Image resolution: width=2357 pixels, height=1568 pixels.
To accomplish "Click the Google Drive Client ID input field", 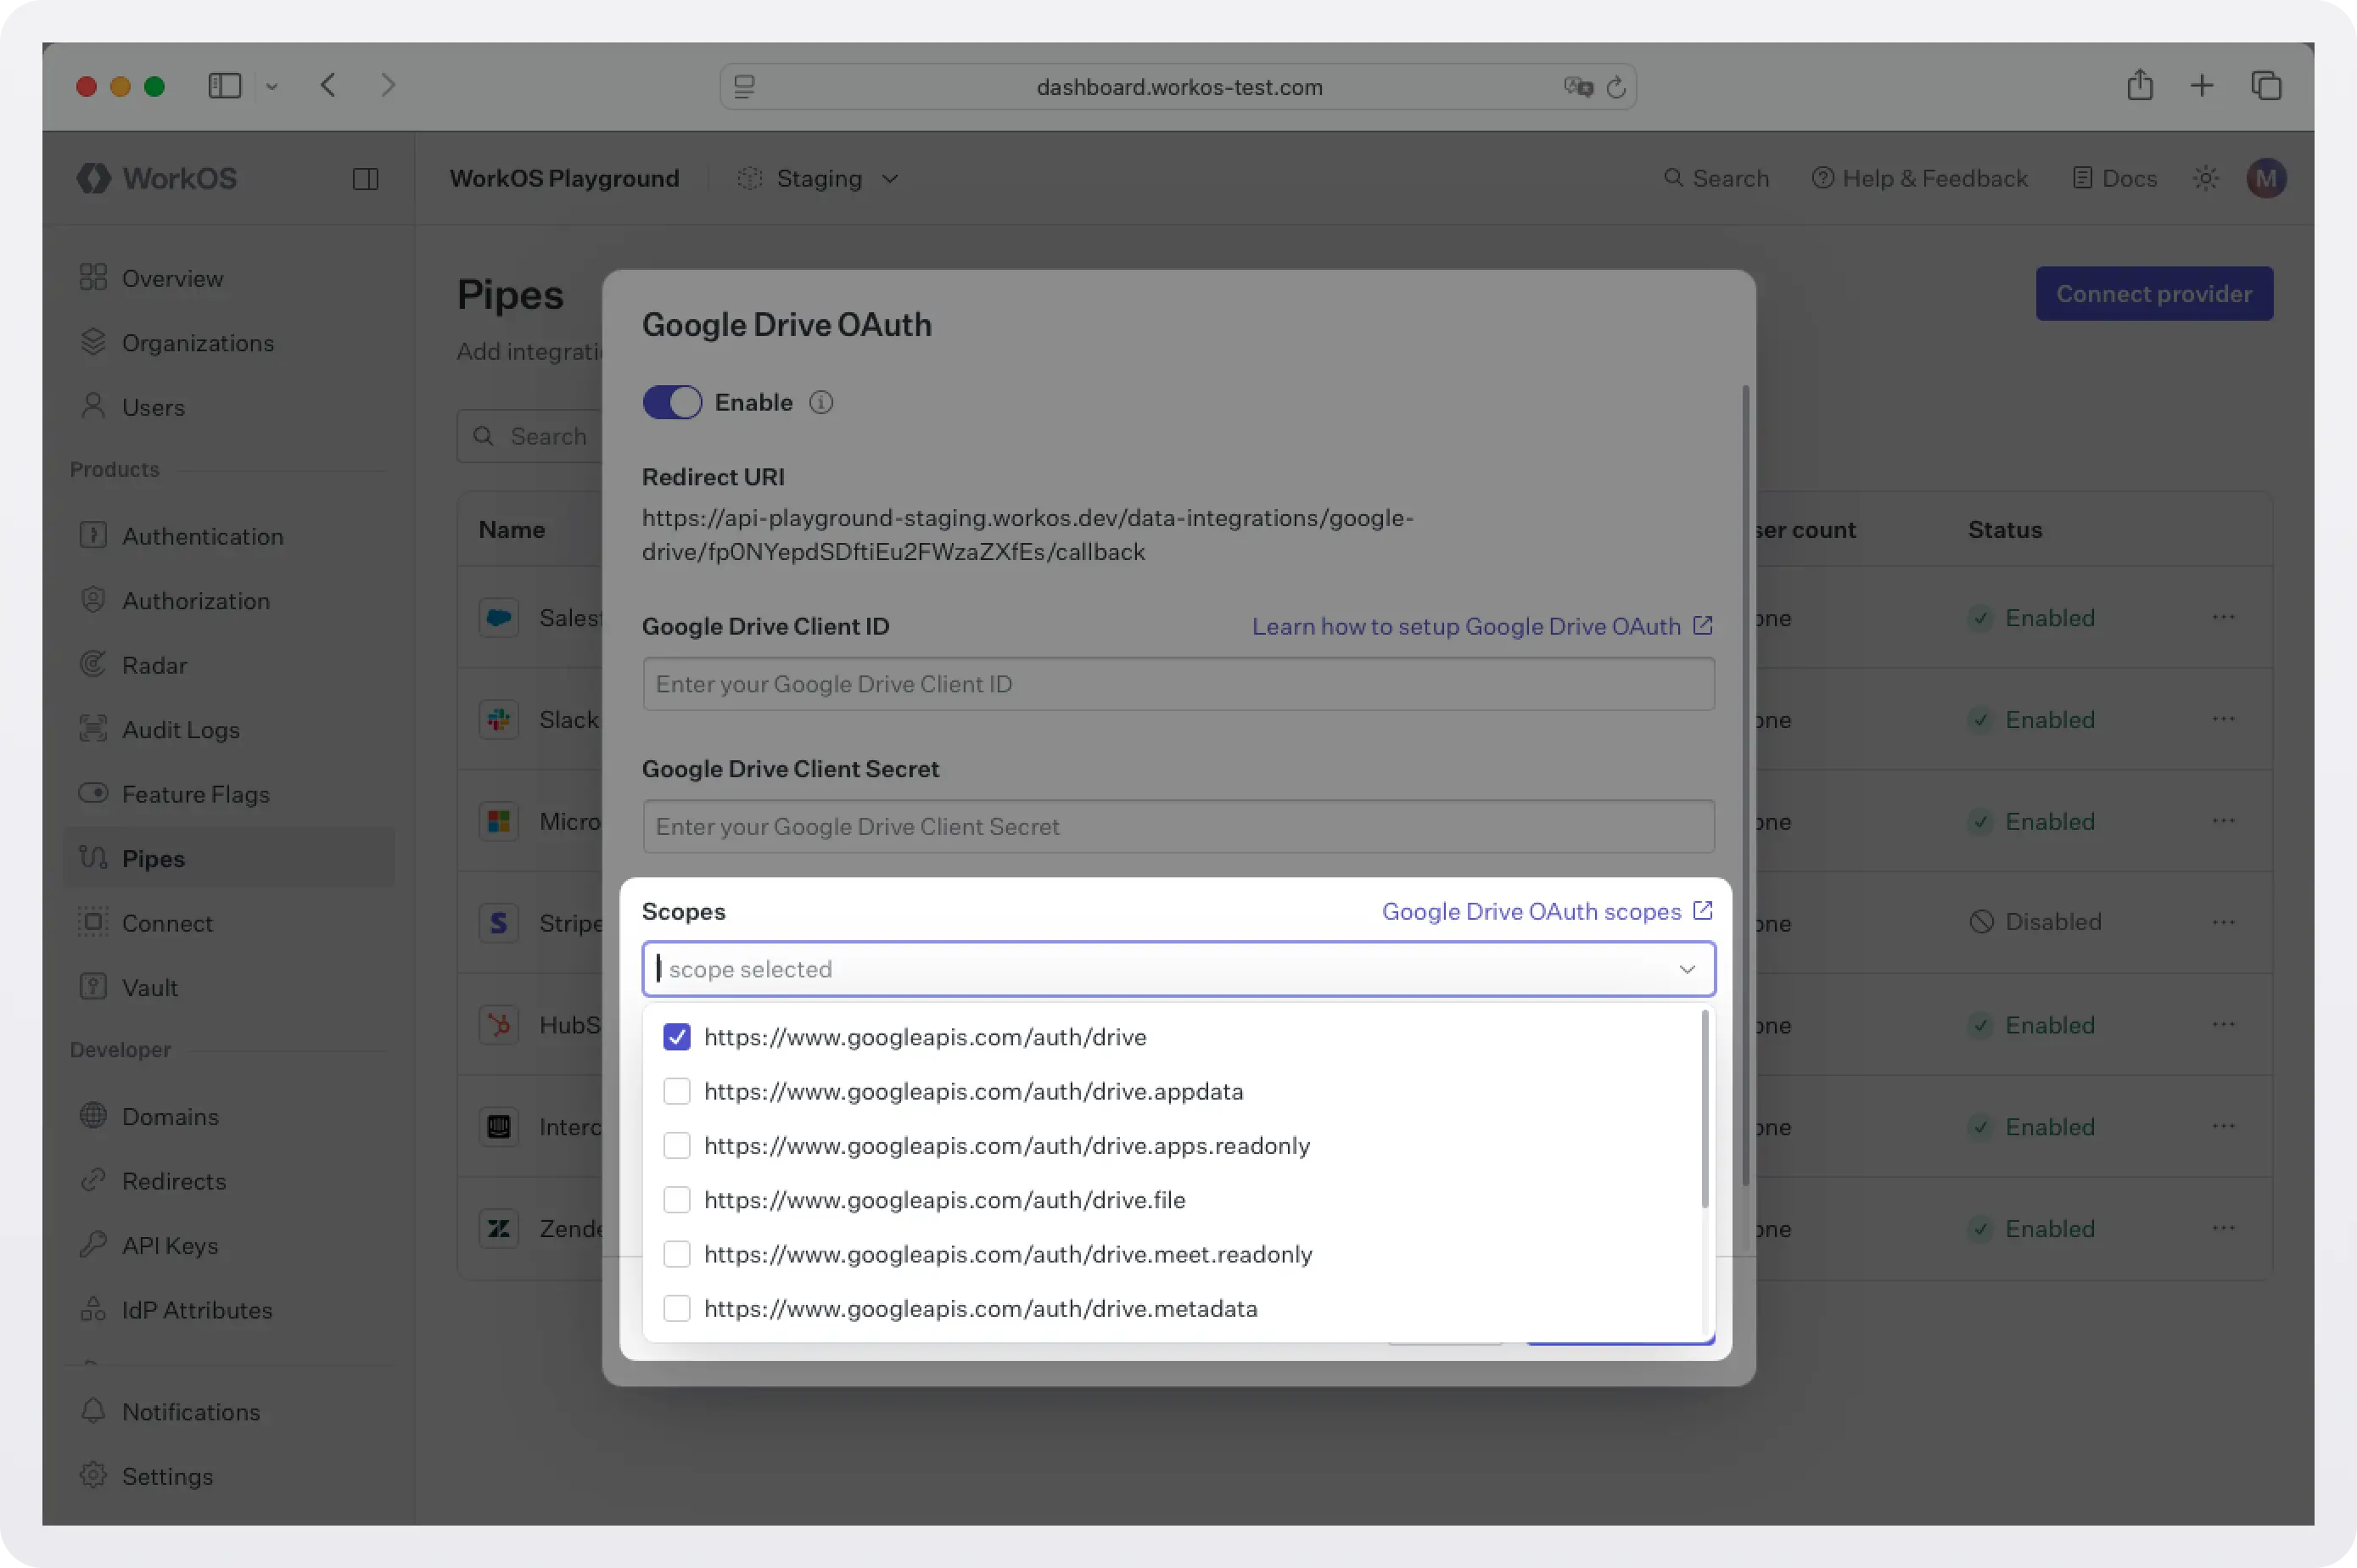I will point(1178,684).
